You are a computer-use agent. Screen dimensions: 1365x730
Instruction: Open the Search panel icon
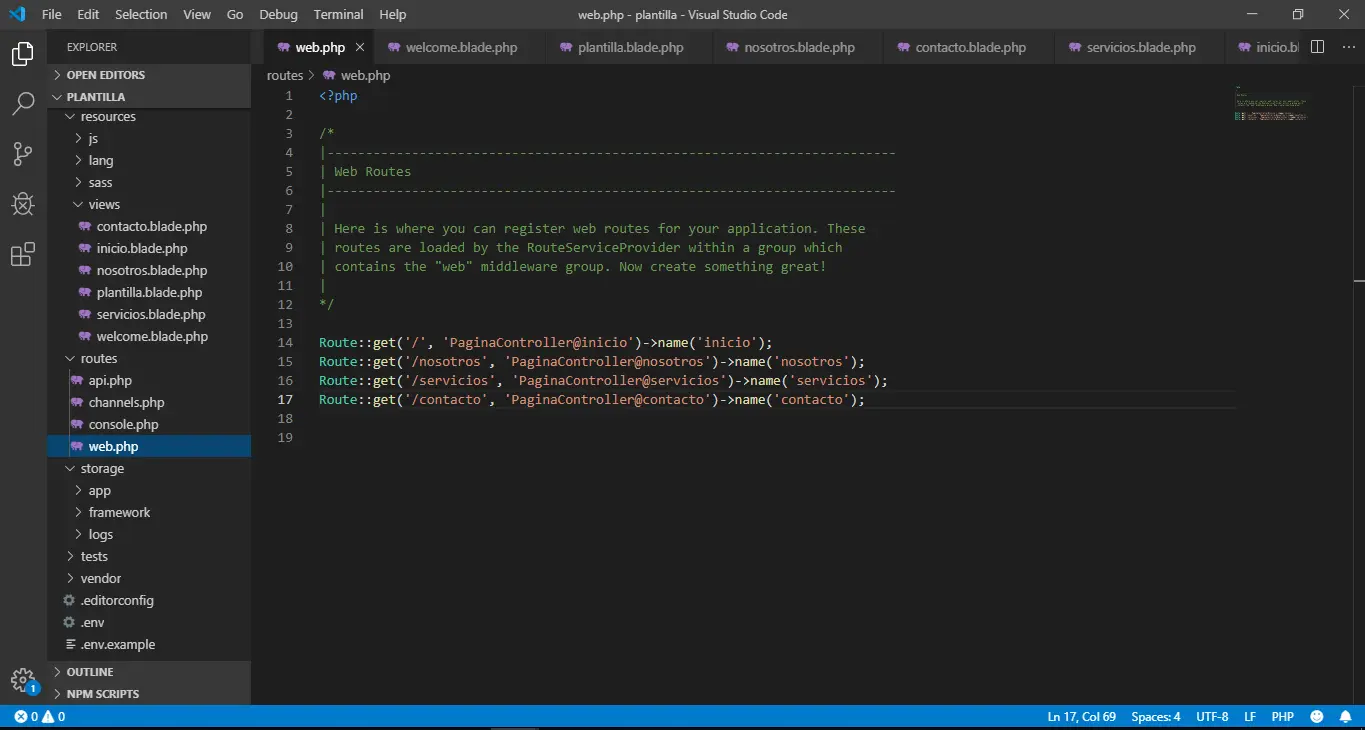[22, 104]
